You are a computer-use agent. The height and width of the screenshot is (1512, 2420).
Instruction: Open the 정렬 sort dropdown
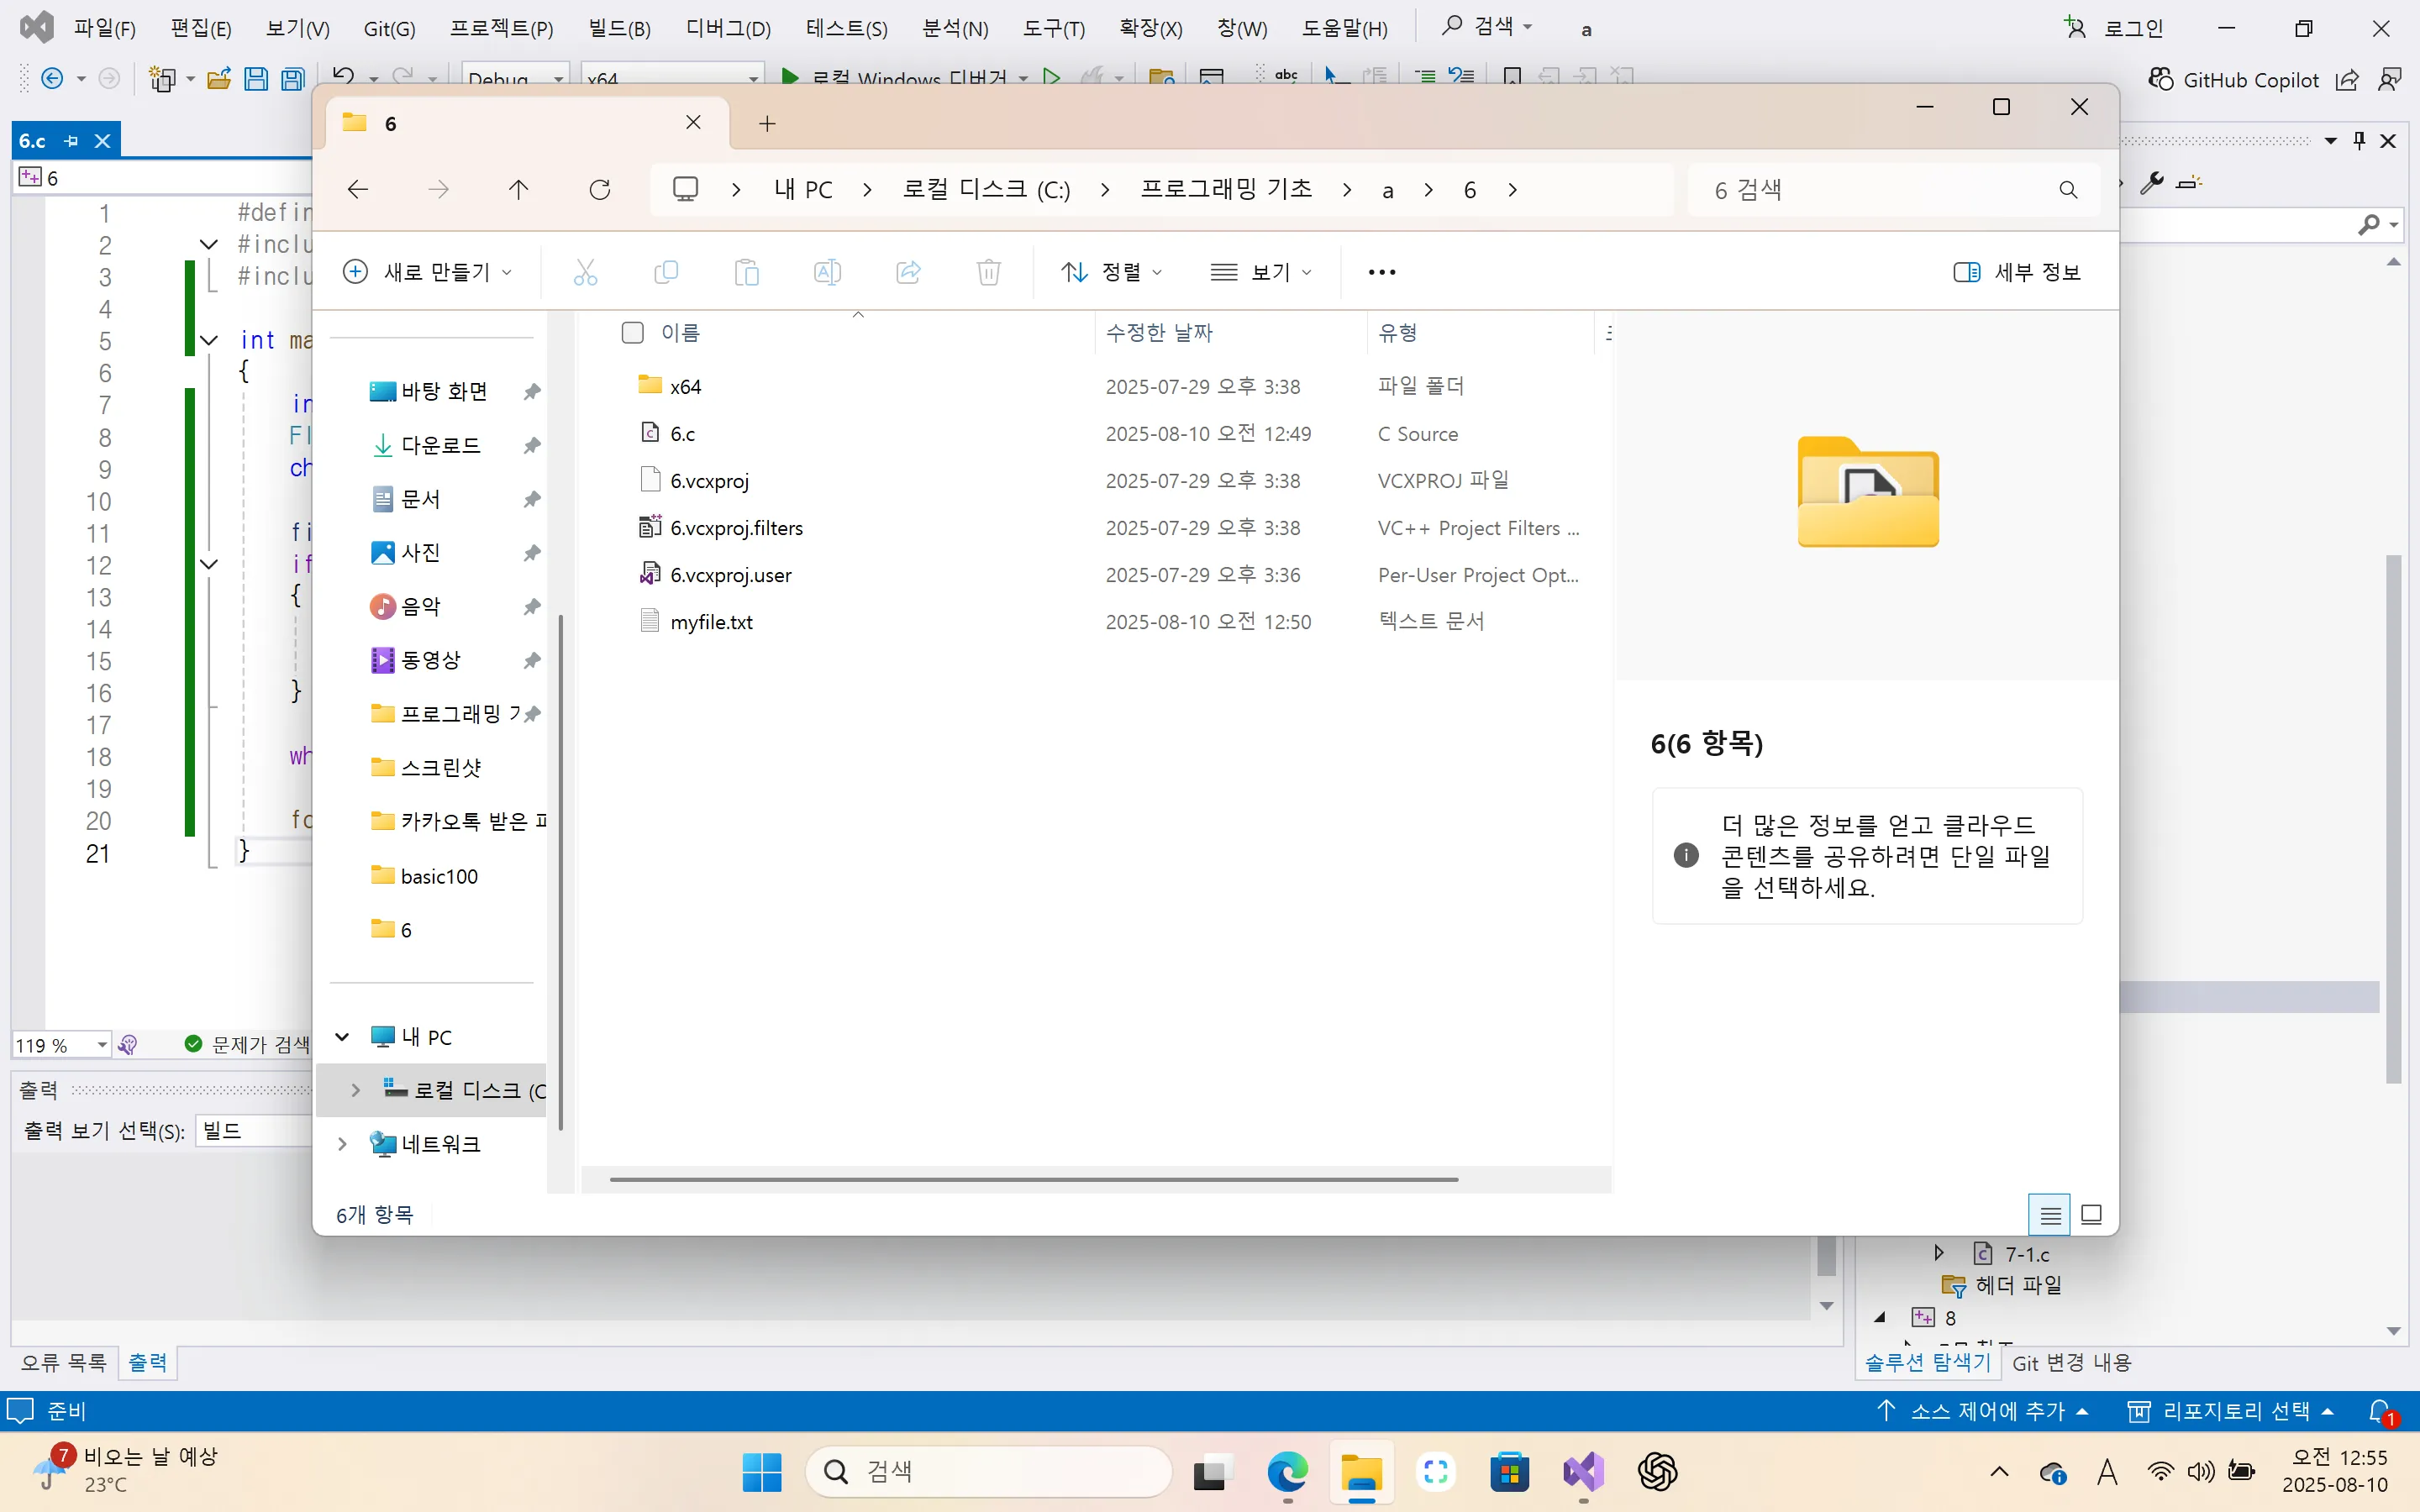point(1111,272)
